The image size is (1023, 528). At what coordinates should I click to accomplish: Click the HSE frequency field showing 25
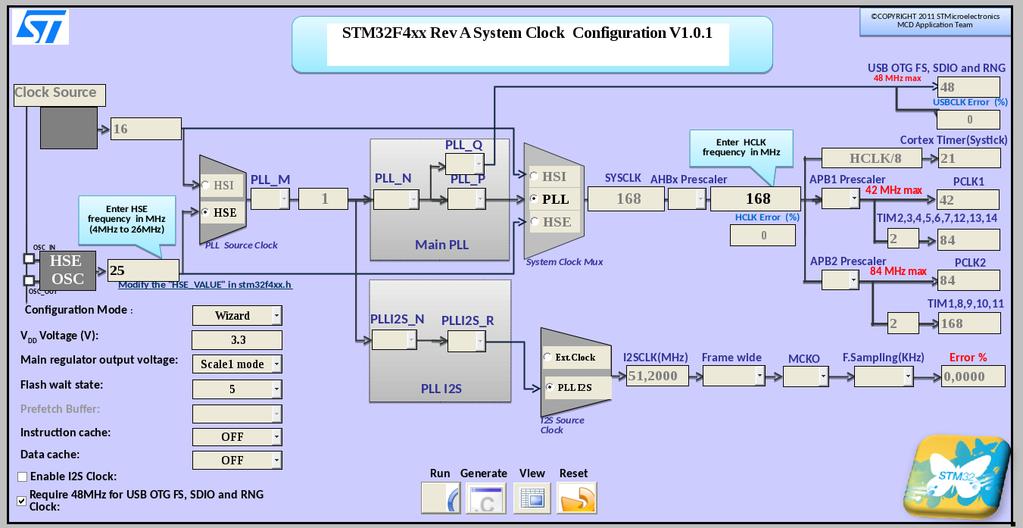144,270
